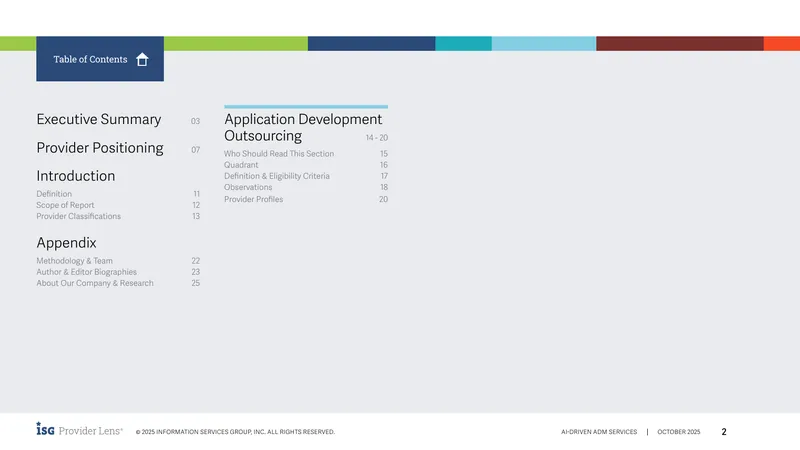The width and height of the screenshot is (800, 450).
Task: Click page number 15 next to Who Should Read
Action: 384,154
